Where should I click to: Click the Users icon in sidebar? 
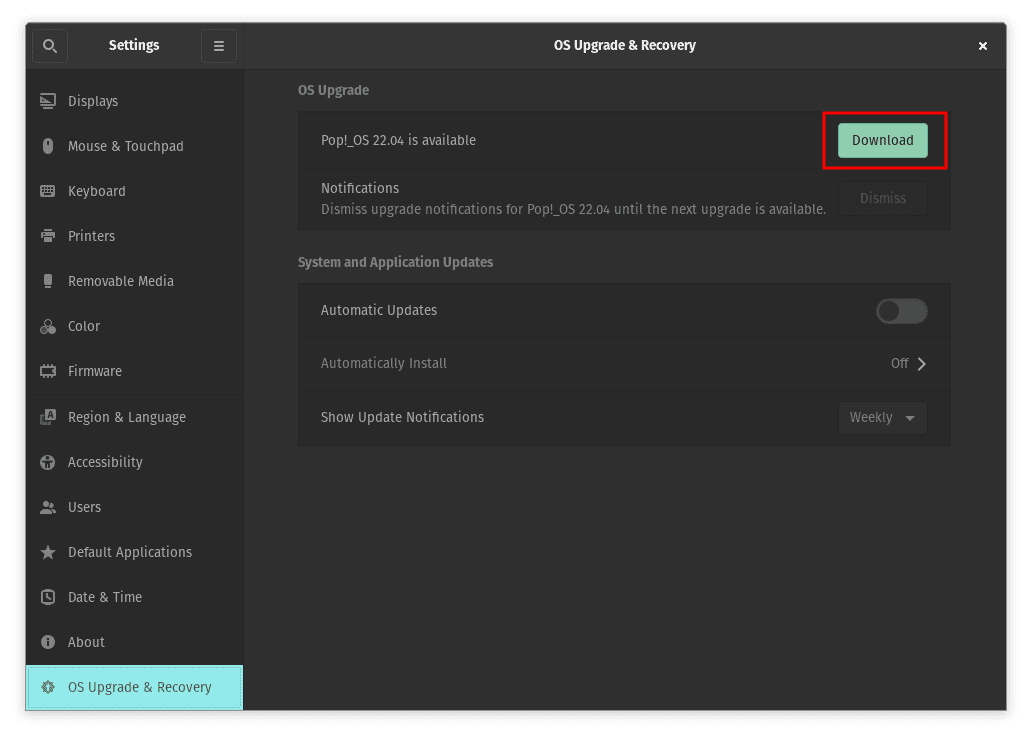[47, 507]
